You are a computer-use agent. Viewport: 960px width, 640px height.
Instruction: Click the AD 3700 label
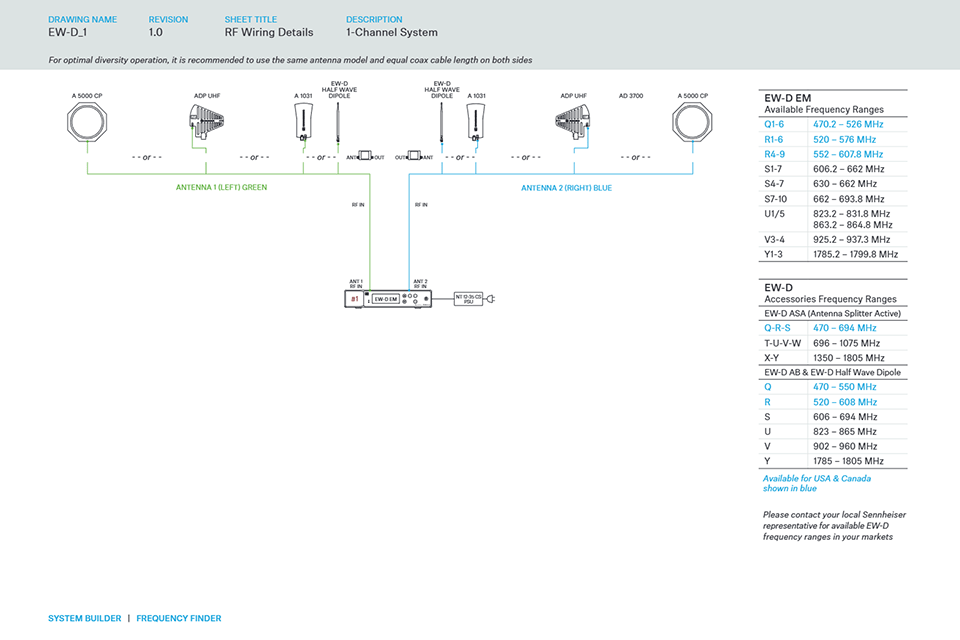coord(631,96)
